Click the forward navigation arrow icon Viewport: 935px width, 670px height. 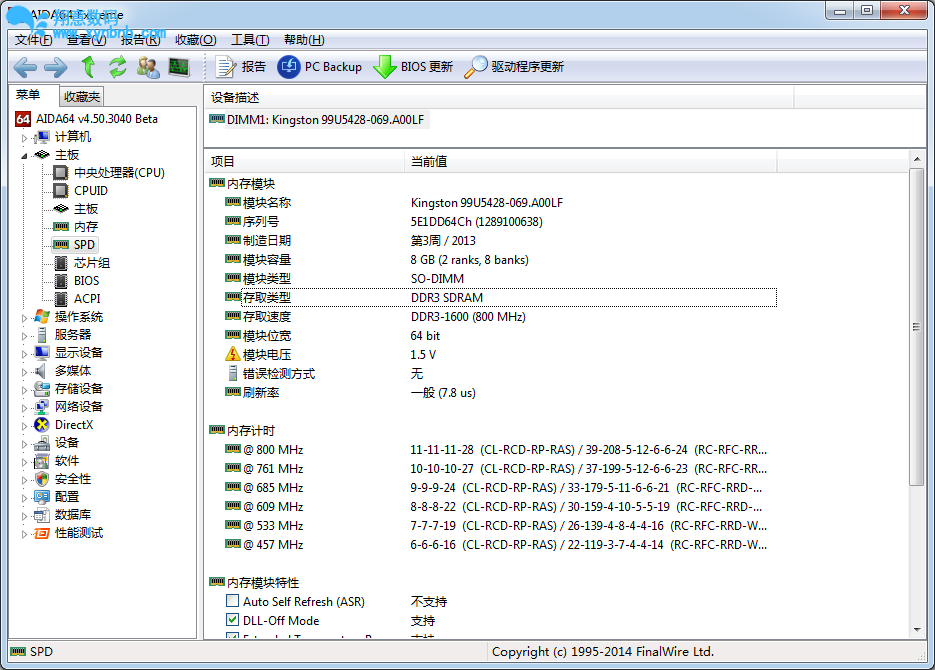[56, 67]
